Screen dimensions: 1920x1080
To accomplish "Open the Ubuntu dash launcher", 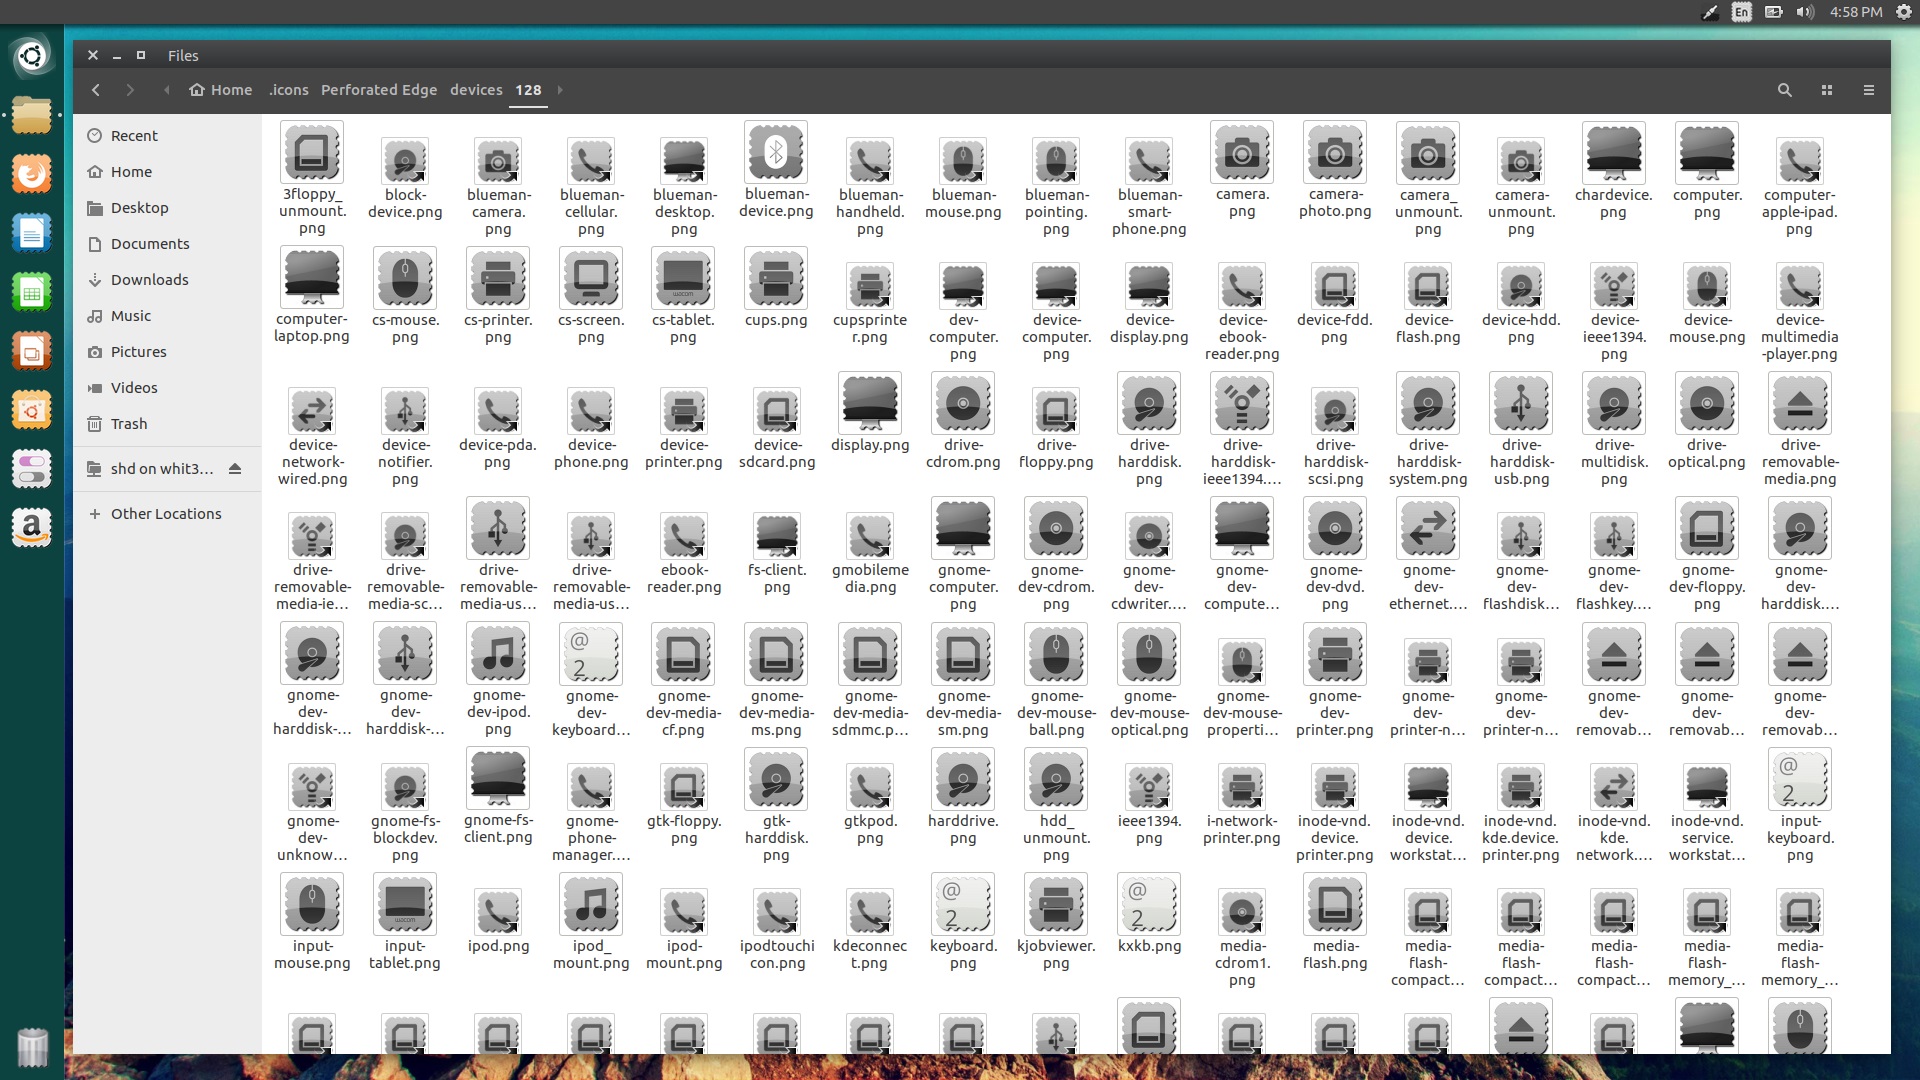I will pyautogui.click(x=32, y=55).
